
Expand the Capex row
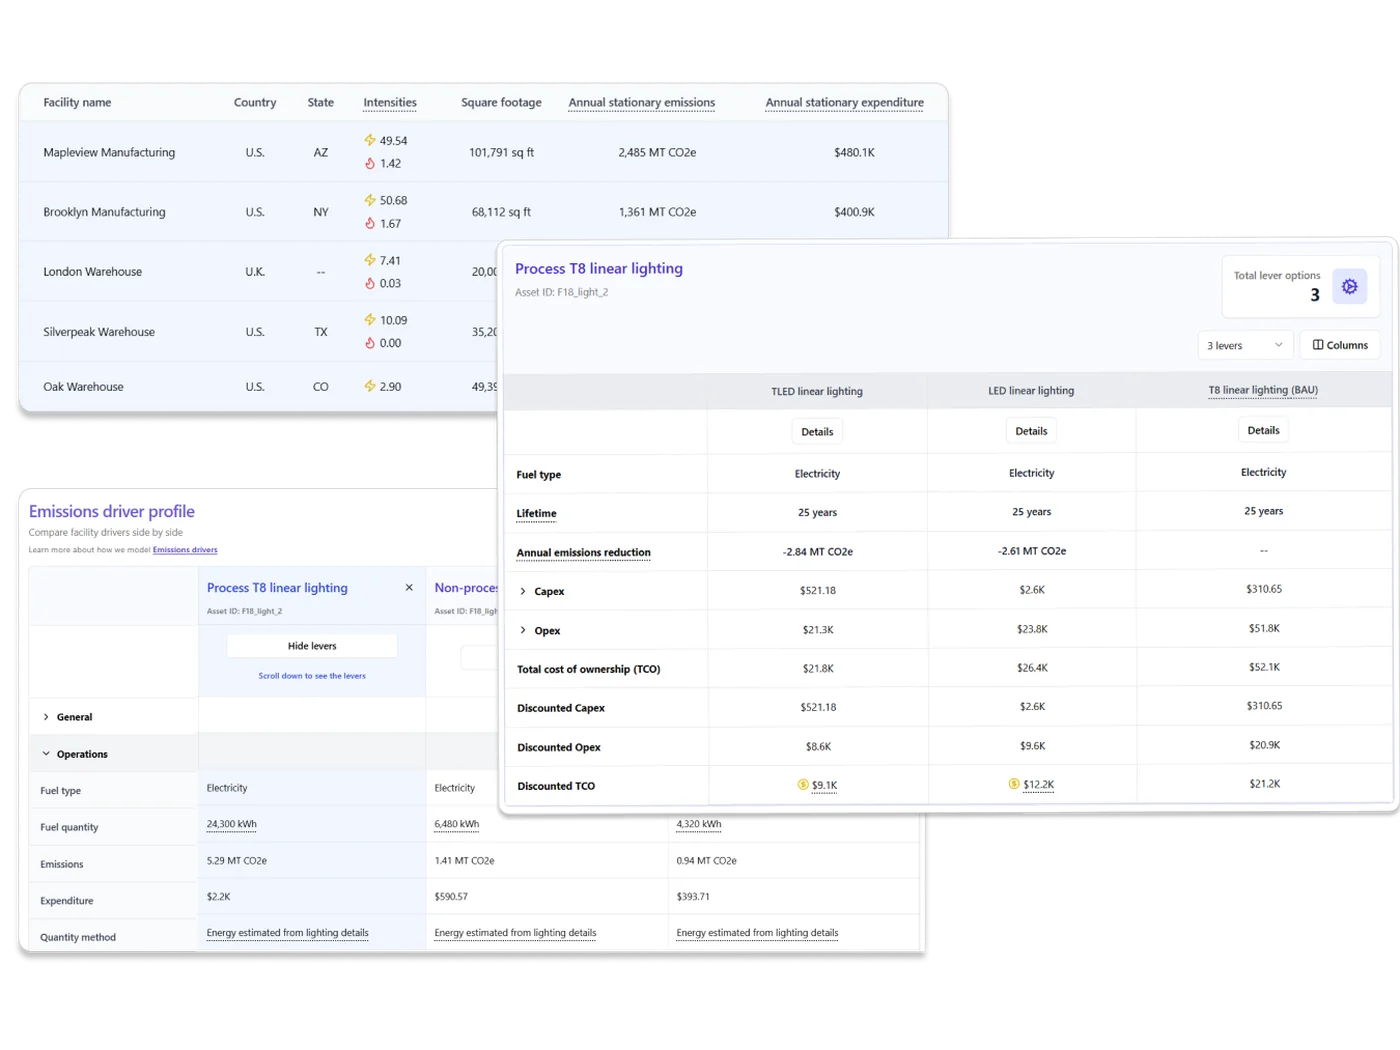coord(524,591)
